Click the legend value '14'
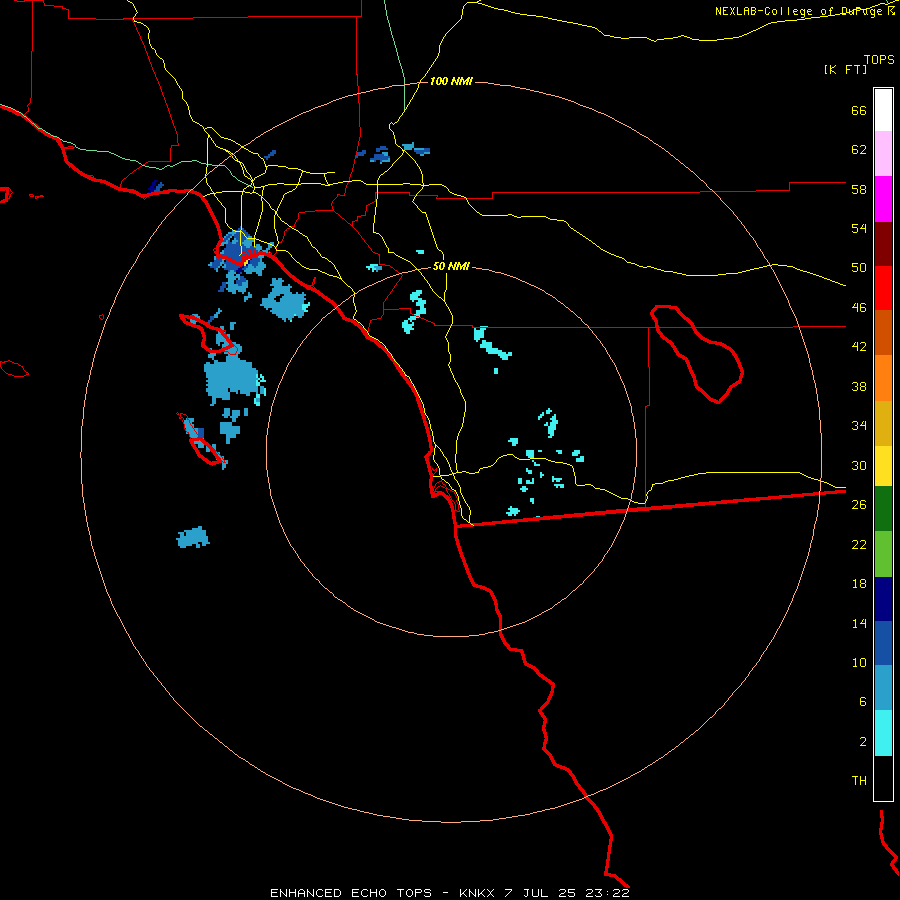The height and width of the screenshot is (900, 900). point(859,623)
